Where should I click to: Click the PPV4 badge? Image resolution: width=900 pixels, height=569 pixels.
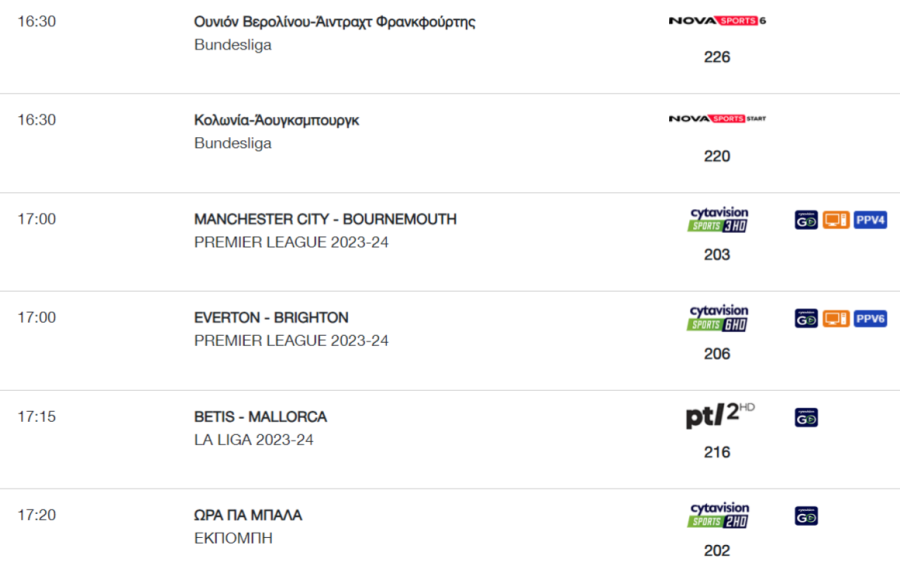point(870,220)
